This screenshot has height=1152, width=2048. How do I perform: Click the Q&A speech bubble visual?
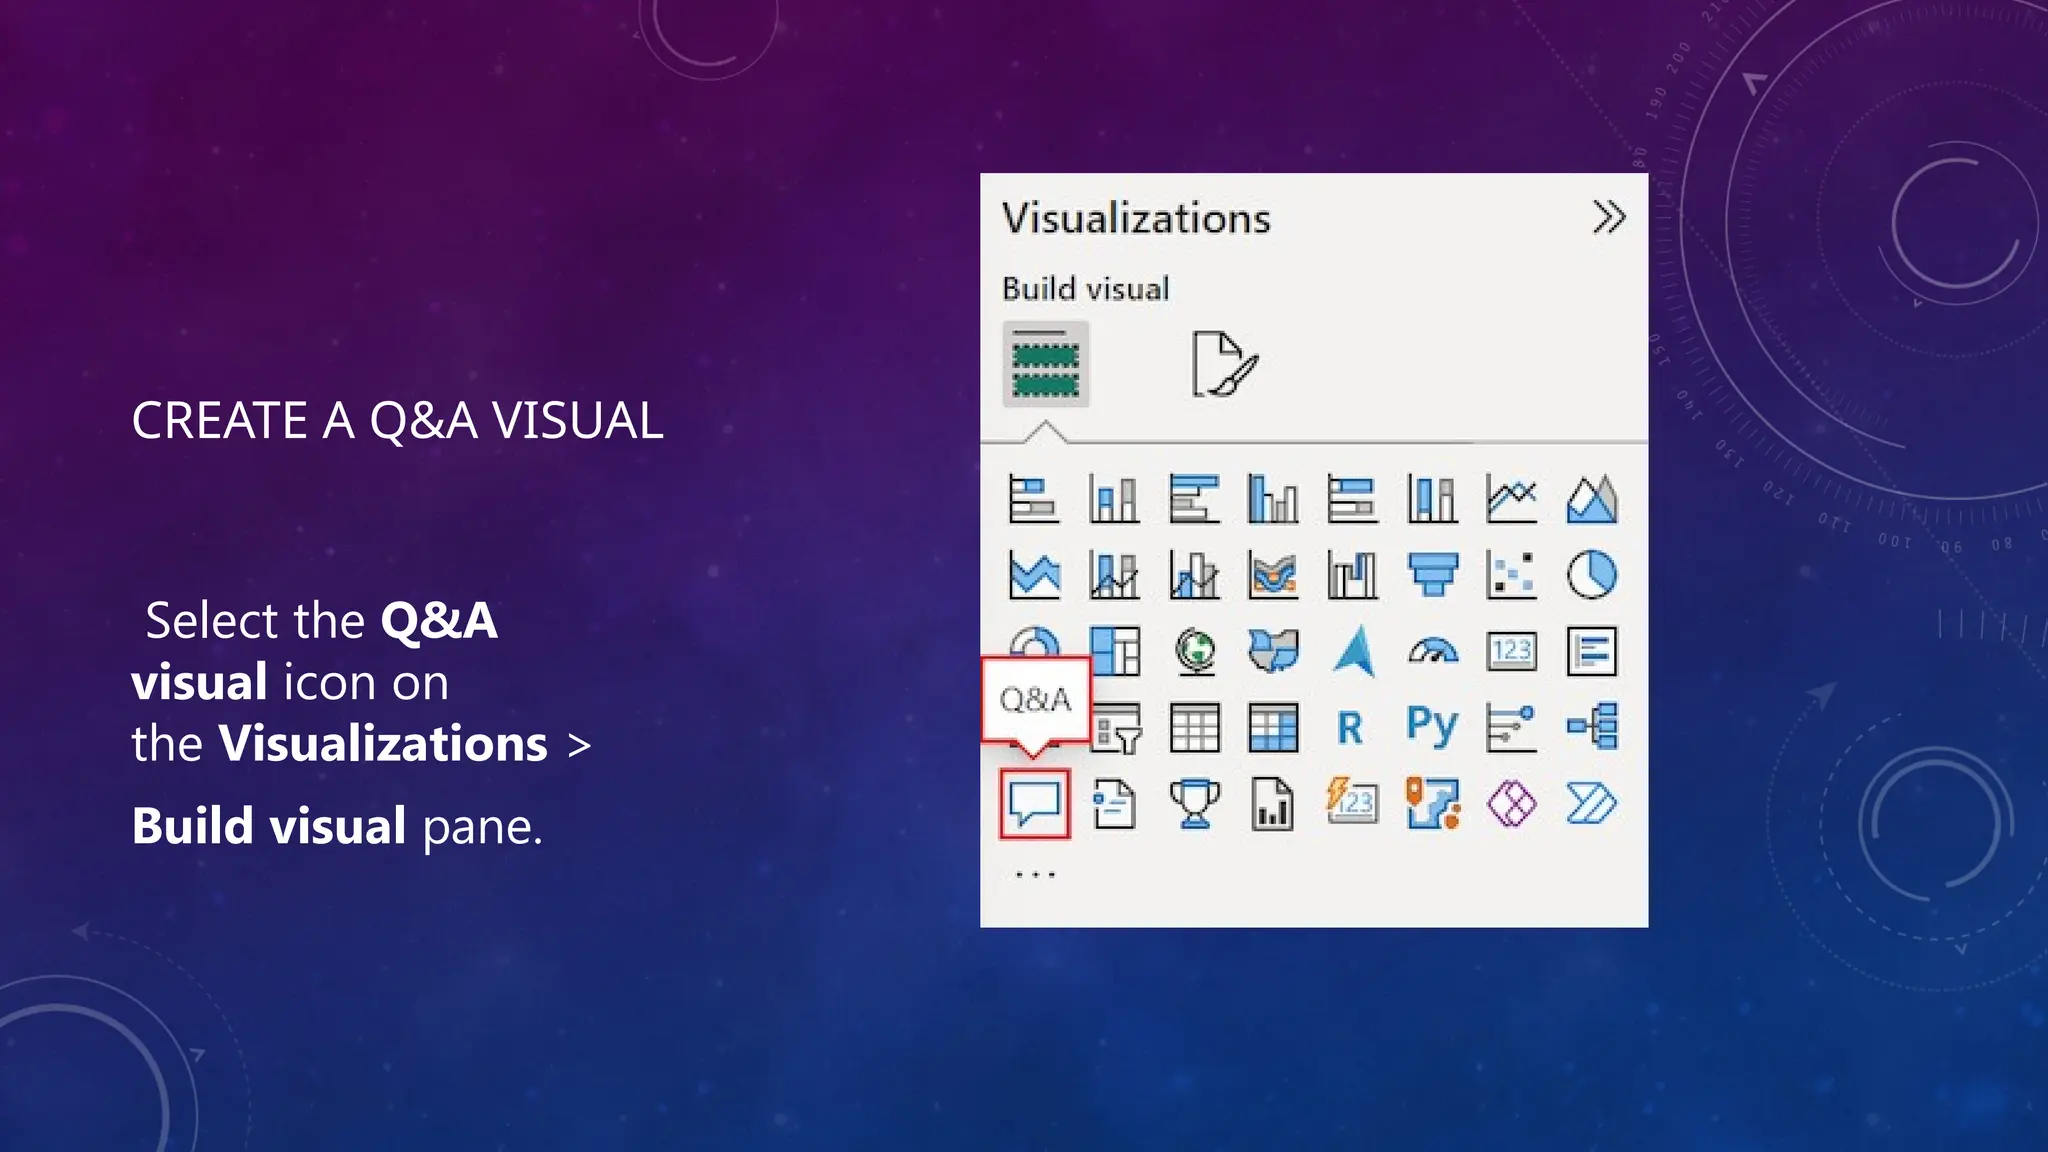pos(1034,804)
